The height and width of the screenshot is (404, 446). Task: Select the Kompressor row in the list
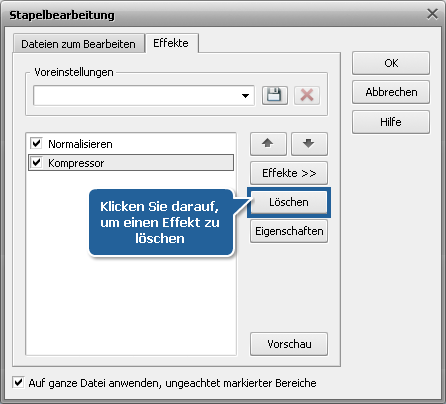point(131,163)
